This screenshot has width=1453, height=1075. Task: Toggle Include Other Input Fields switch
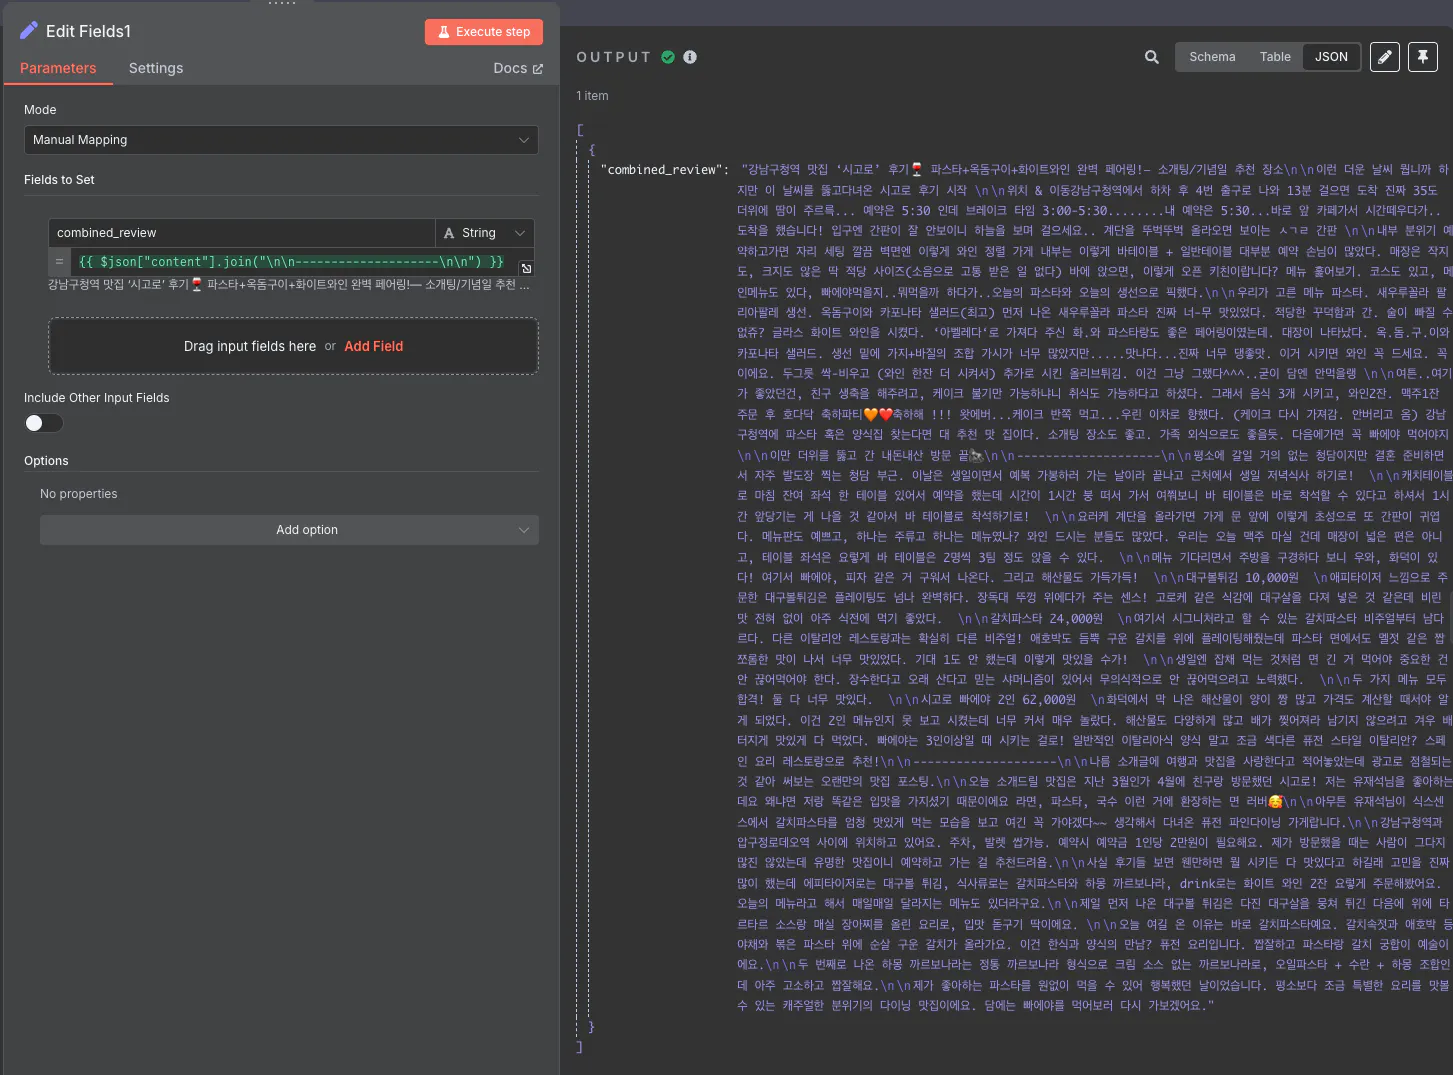tap(43, 423)
